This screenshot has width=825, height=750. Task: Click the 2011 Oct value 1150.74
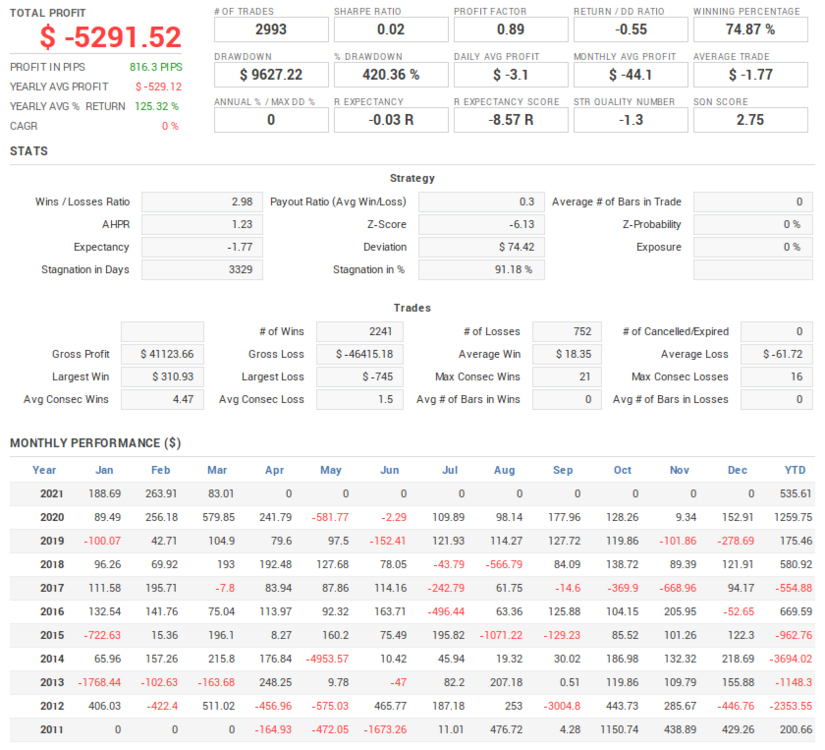(x=619, y=730)
